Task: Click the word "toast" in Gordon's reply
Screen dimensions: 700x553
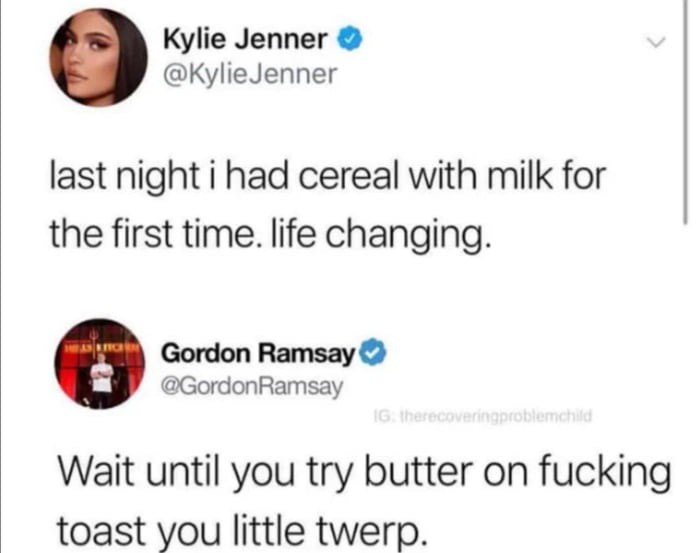Action: pyautogui.click(x=102, y=531)
